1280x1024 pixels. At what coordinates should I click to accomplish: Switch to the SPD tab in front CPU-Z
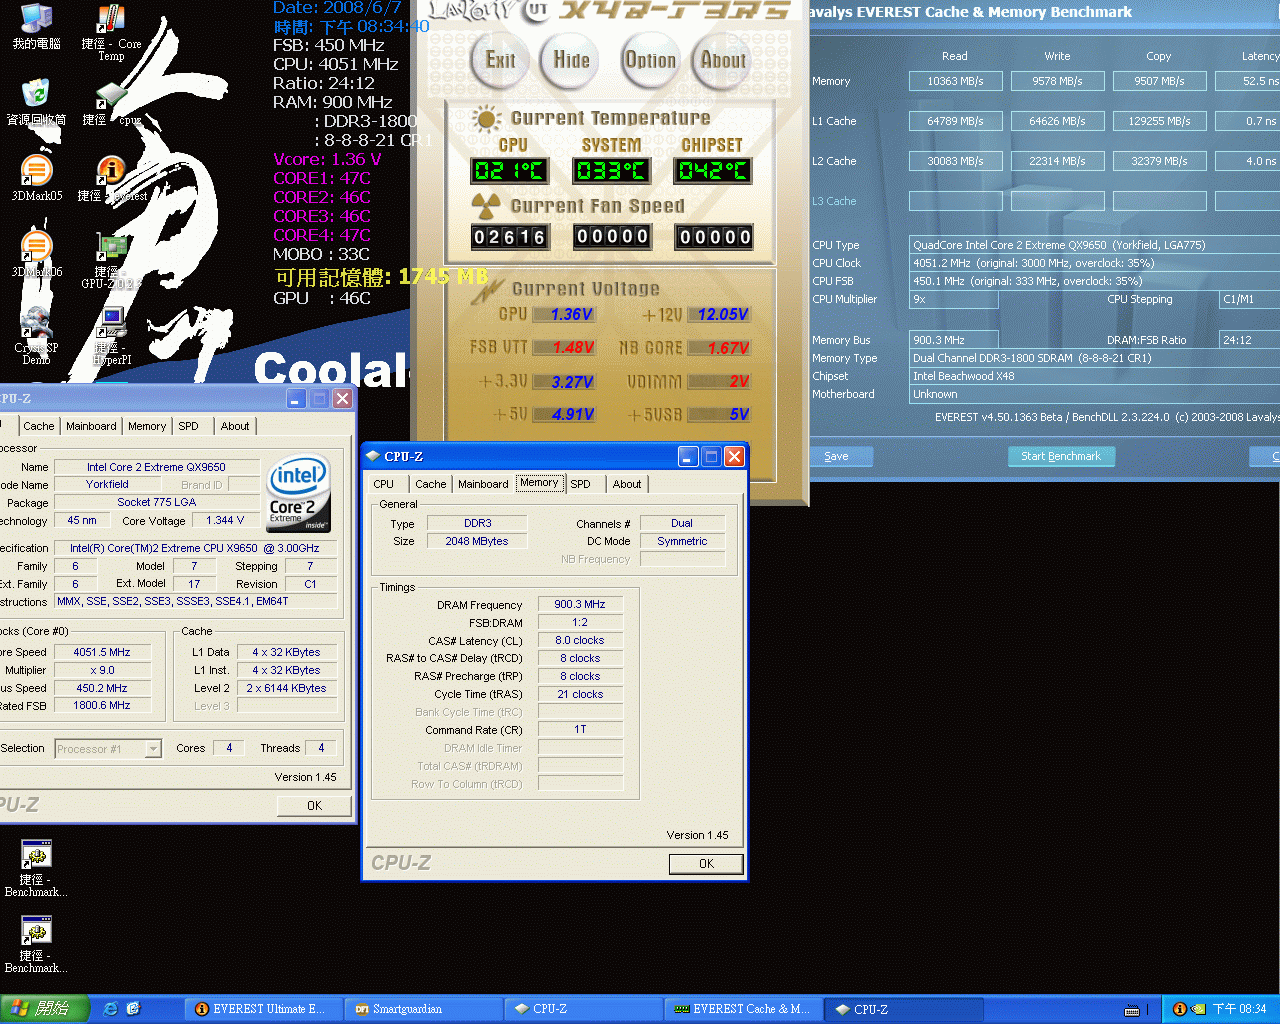click(580, 484)
